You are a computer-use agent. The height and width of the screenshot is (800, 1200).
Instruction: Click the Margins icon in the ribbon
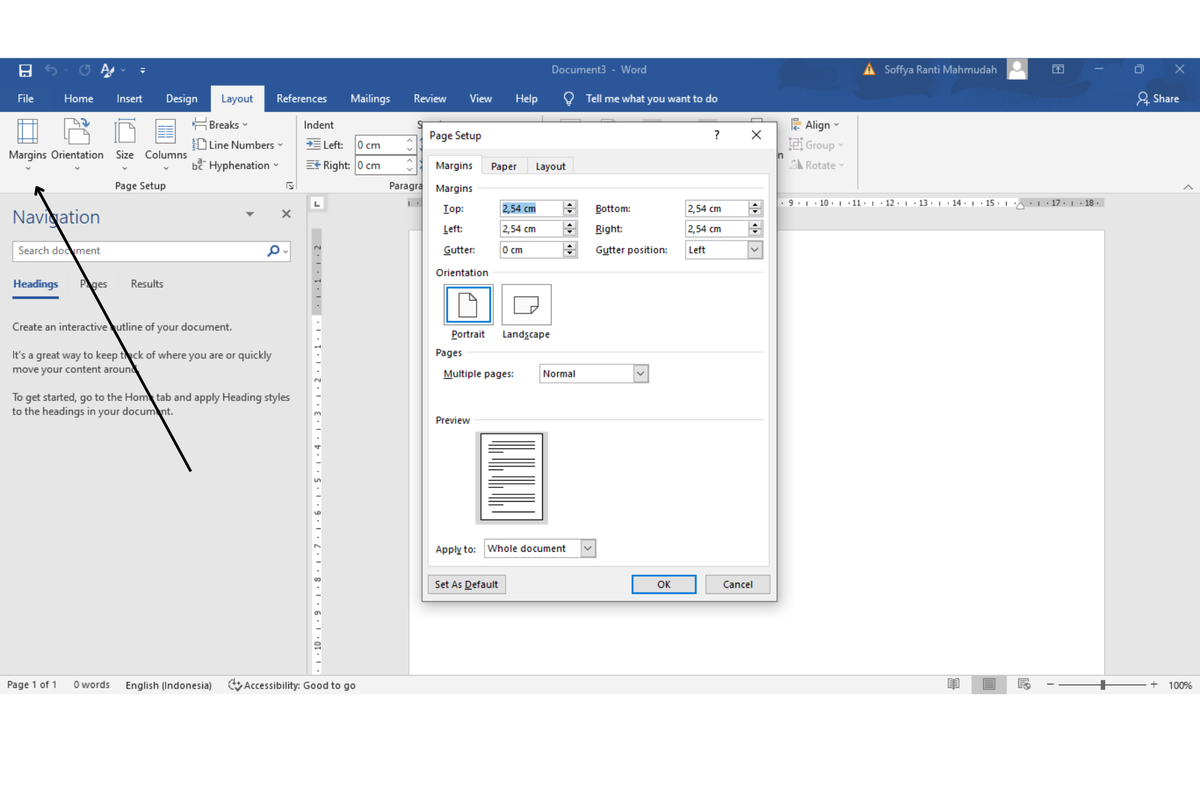[27, 133]
